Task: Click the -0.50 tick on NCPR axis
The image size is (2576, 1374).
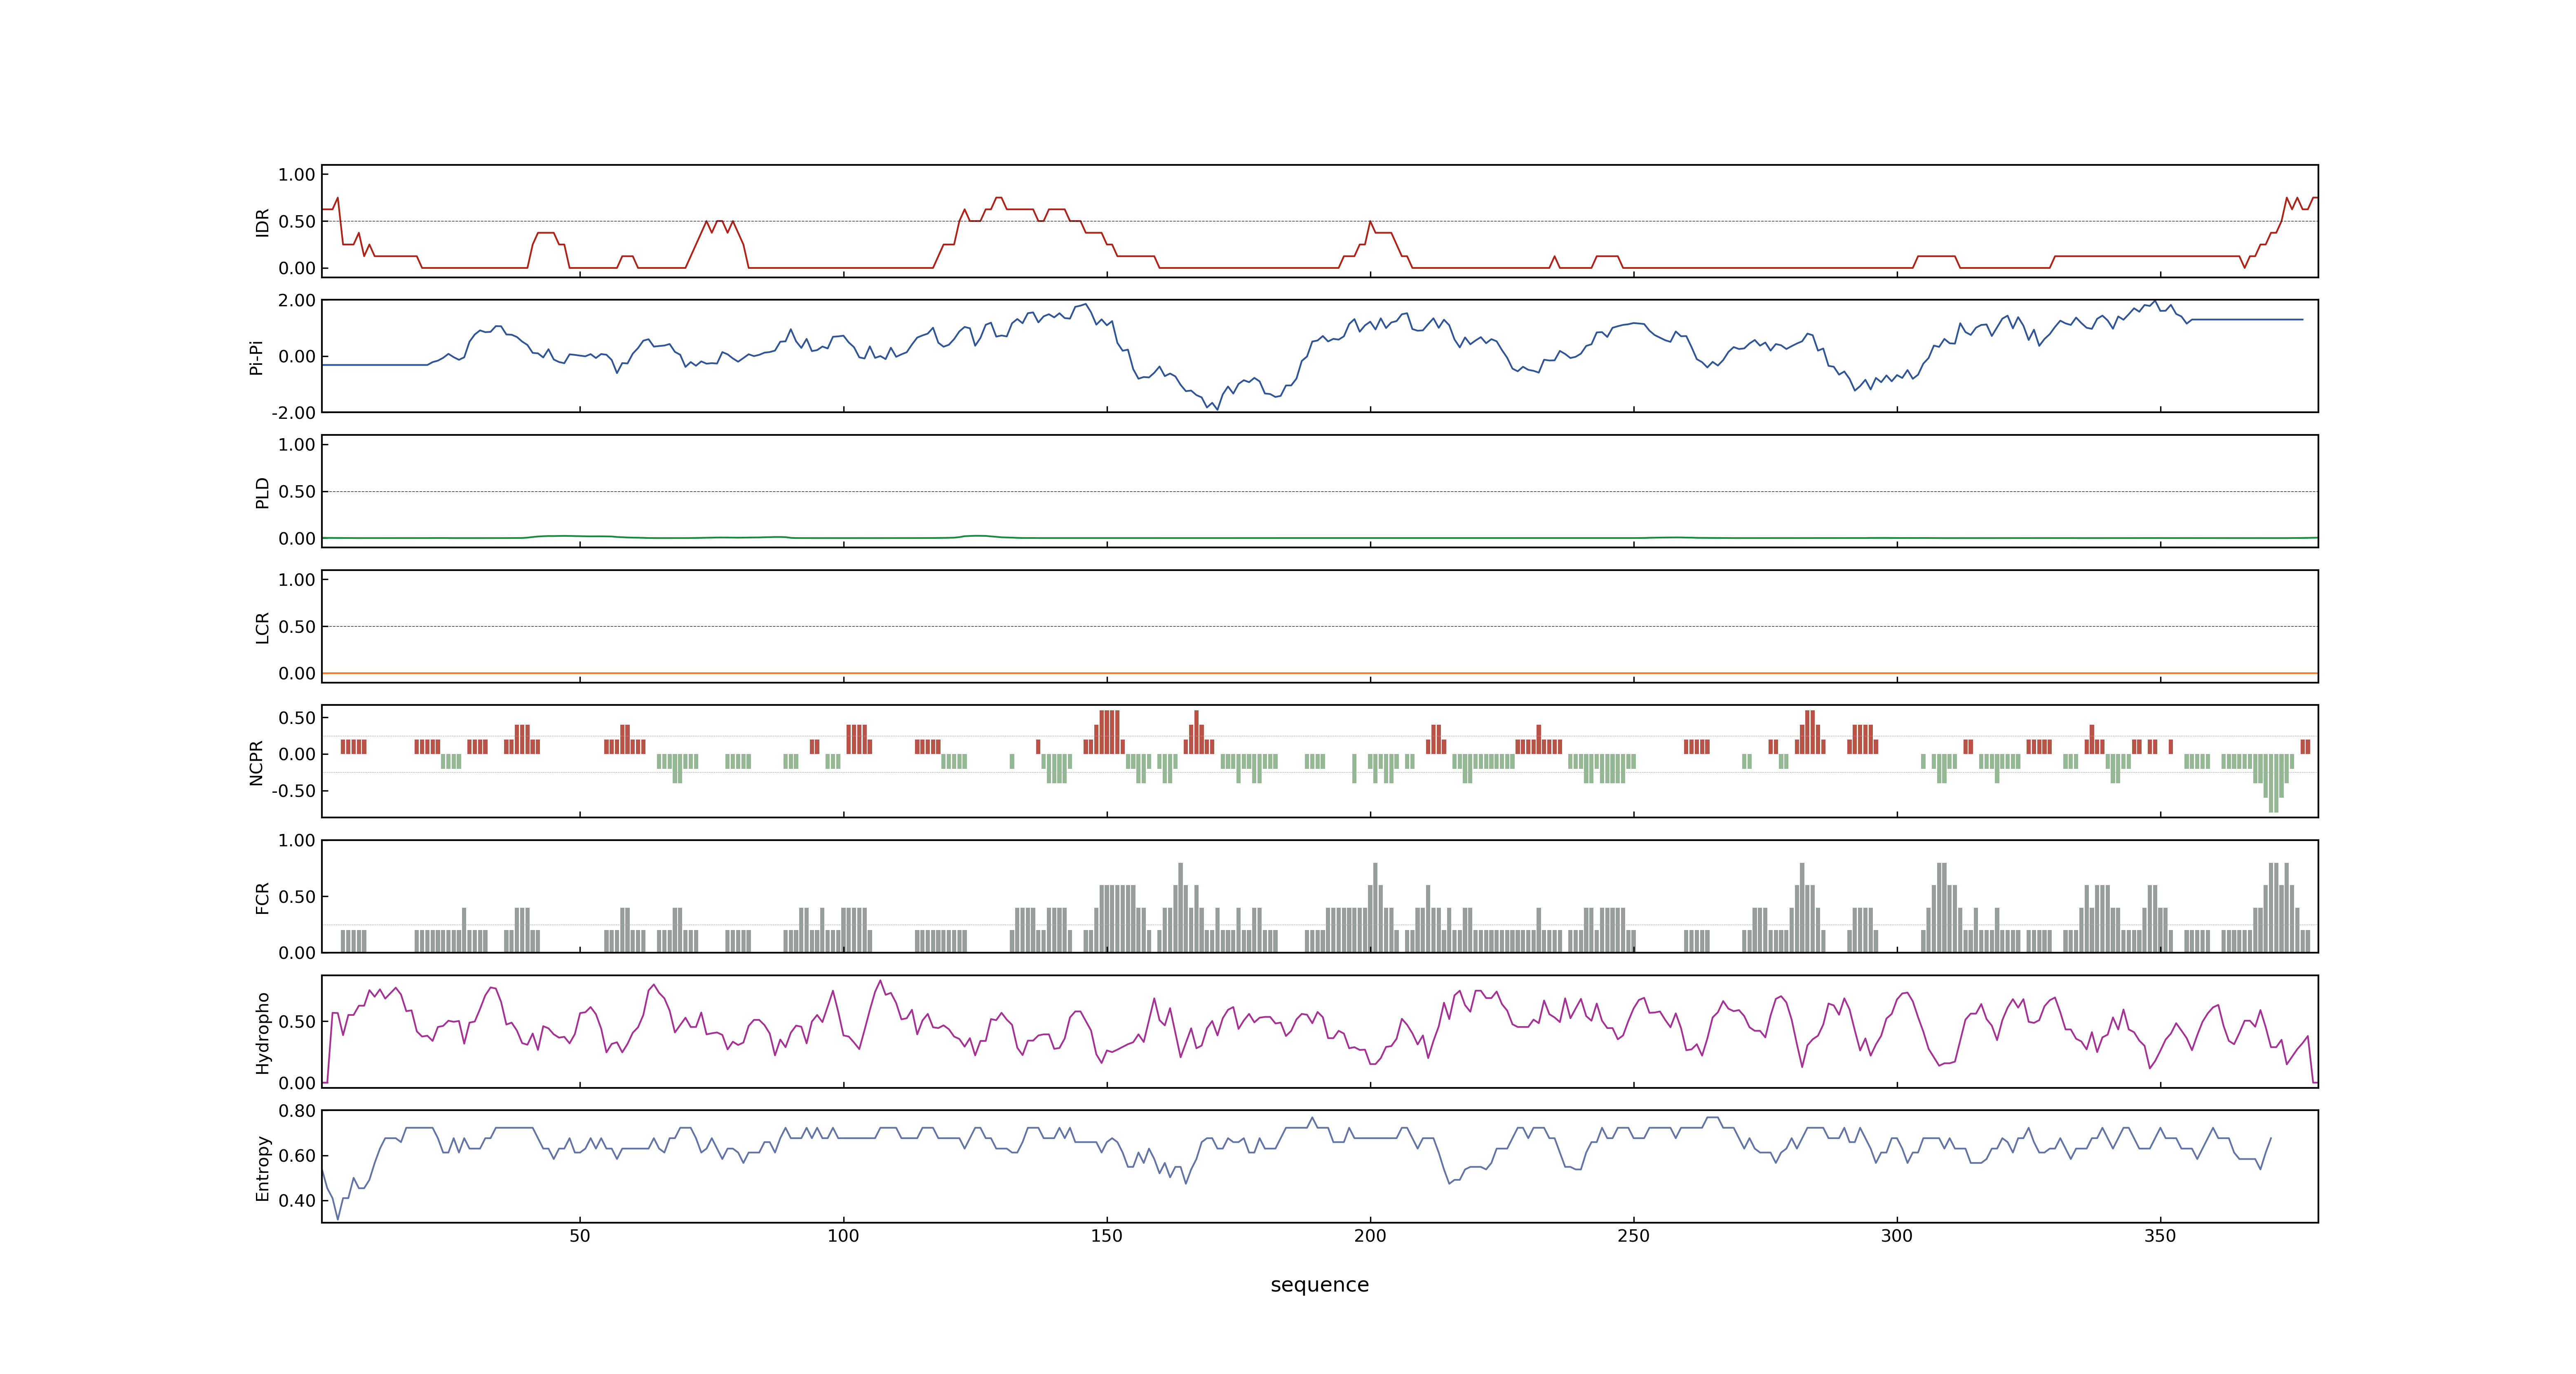Action: pos(293,791)
